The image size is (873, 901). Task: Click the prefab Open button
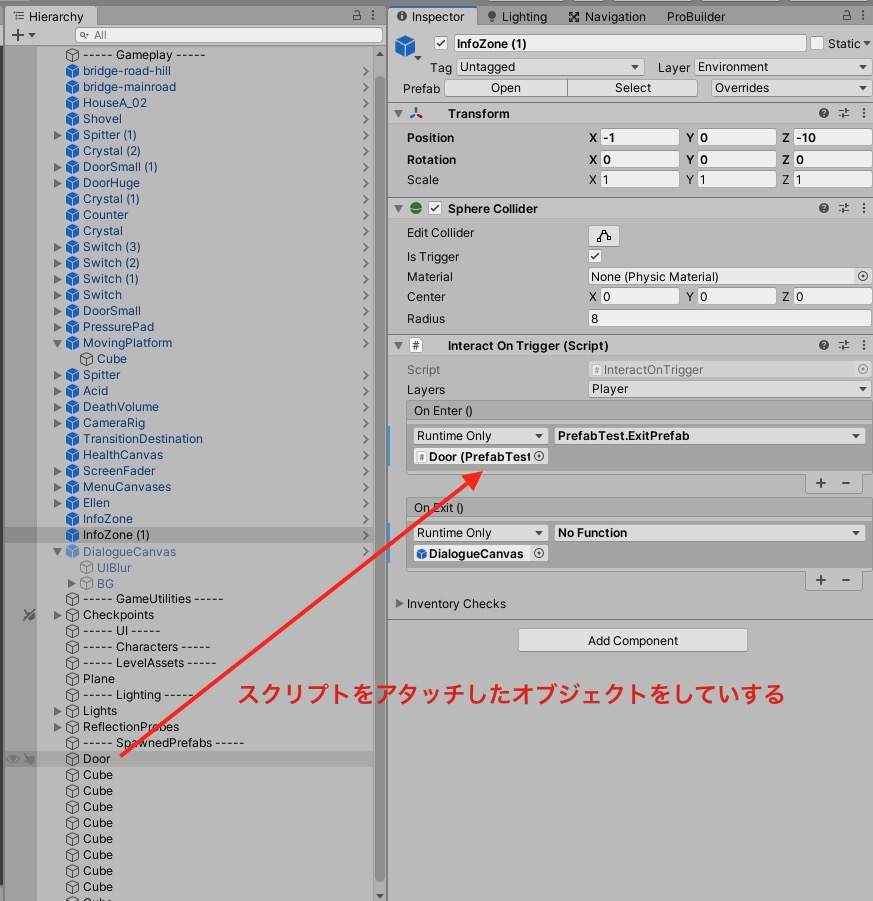505,88
